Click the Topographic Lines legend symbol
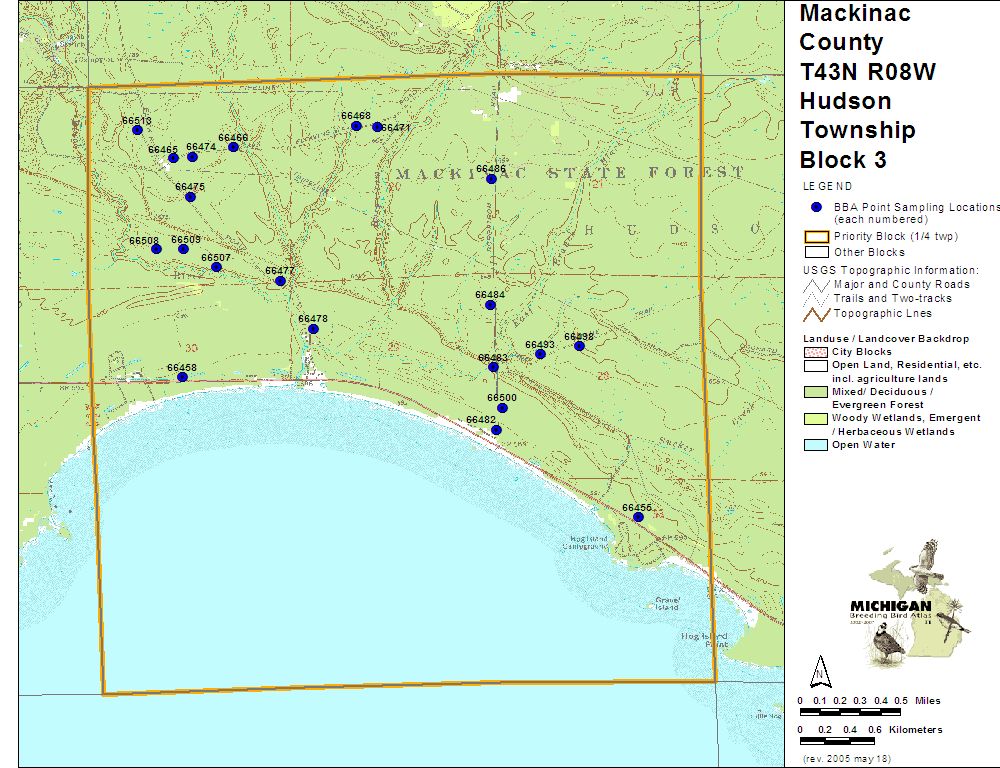 pos(816,314)
